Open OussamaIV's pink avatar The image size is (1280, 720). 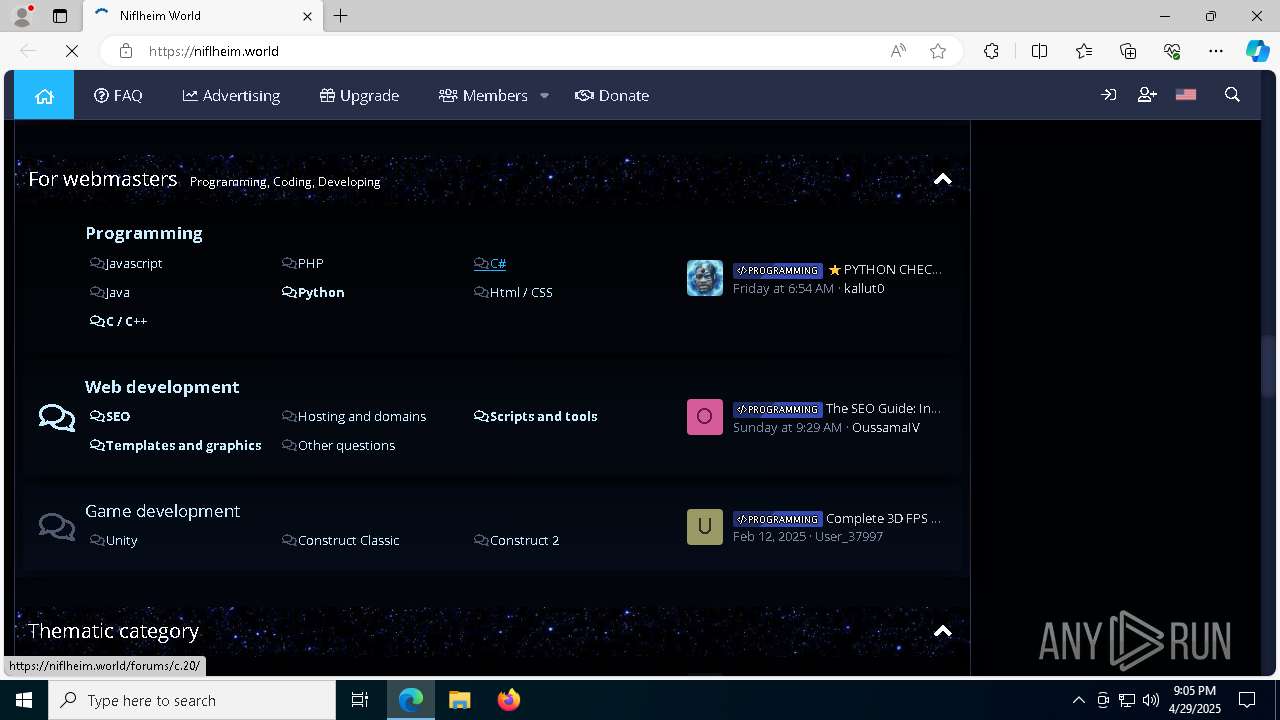coord(705,417)
